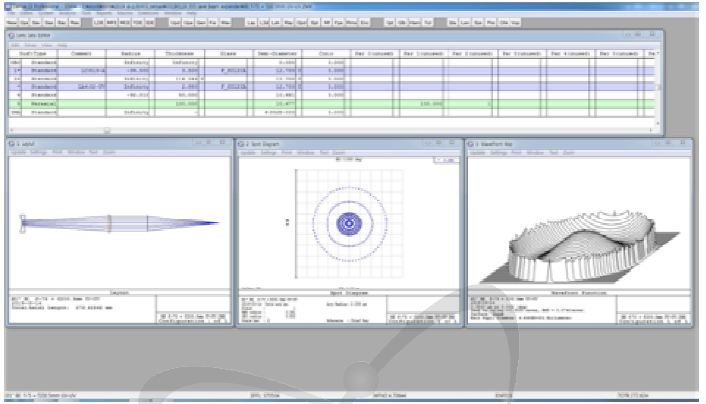This screenshot has height=404, width=706.
Task: Click the Spt (Spot Diagram) toolbar button
Action: 314,22
